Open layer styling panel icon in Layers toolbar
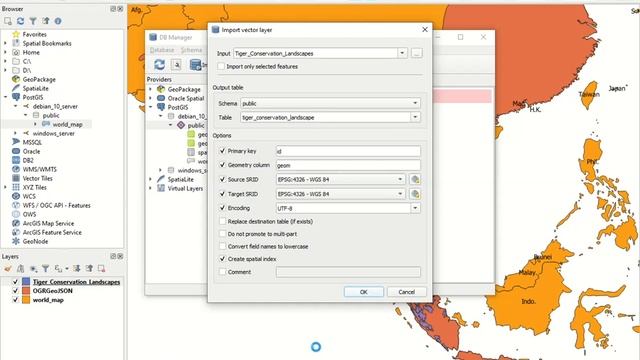640x360 pixels. click(8, 269)
